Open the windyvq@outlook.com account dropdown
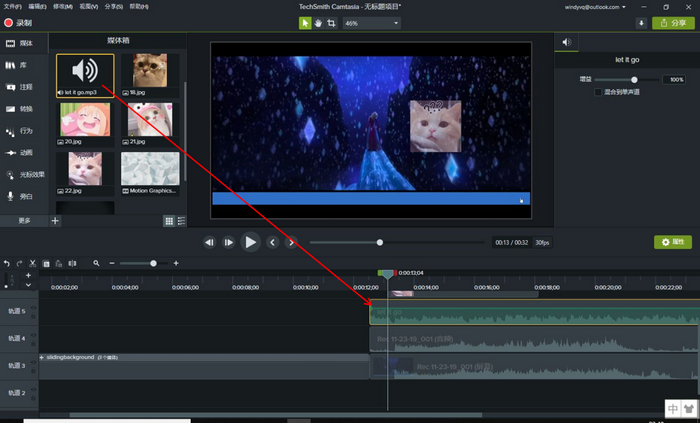Image resolution: width=700 pixels, height=423 pixels. pos(595,7)
